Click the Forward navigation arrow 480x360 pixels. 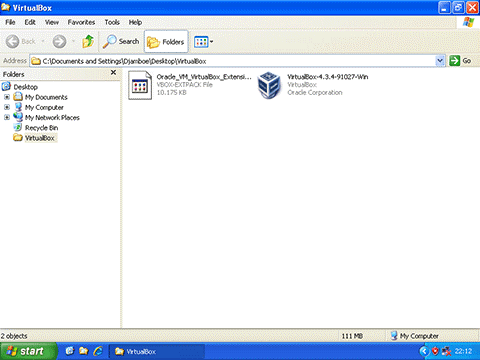click(60, 42)
